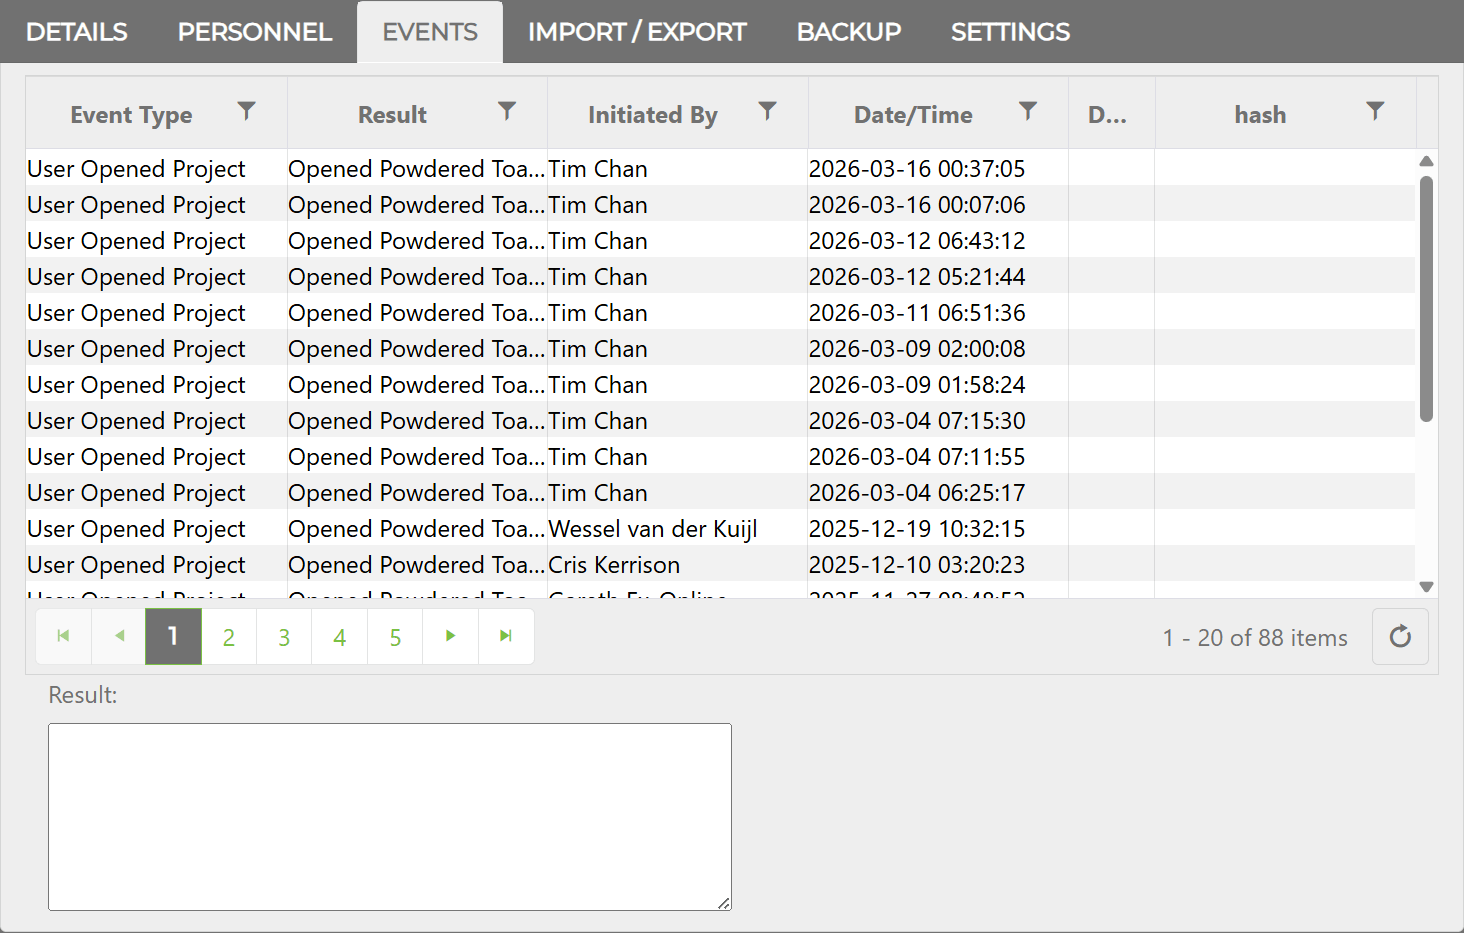Go to the next page of events

[450, 636]
